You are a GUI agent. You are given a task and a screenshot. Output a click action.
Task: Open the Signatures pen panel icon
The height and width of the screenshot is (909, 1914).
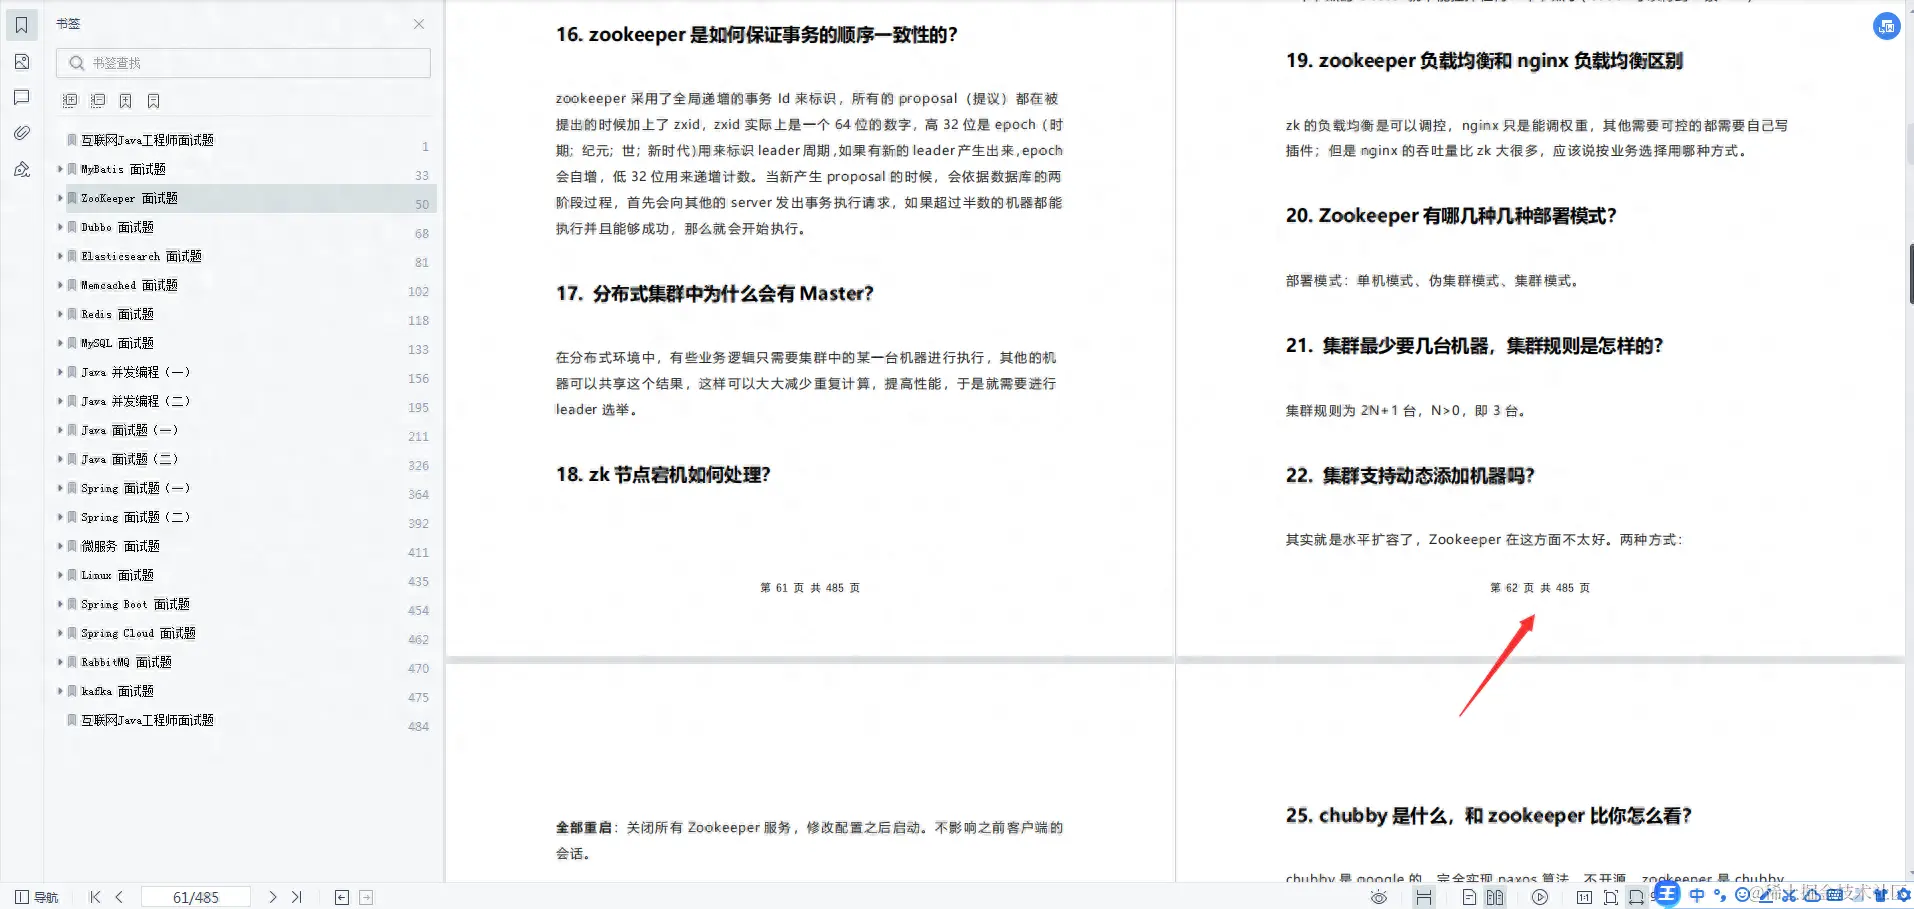[21, 169]
